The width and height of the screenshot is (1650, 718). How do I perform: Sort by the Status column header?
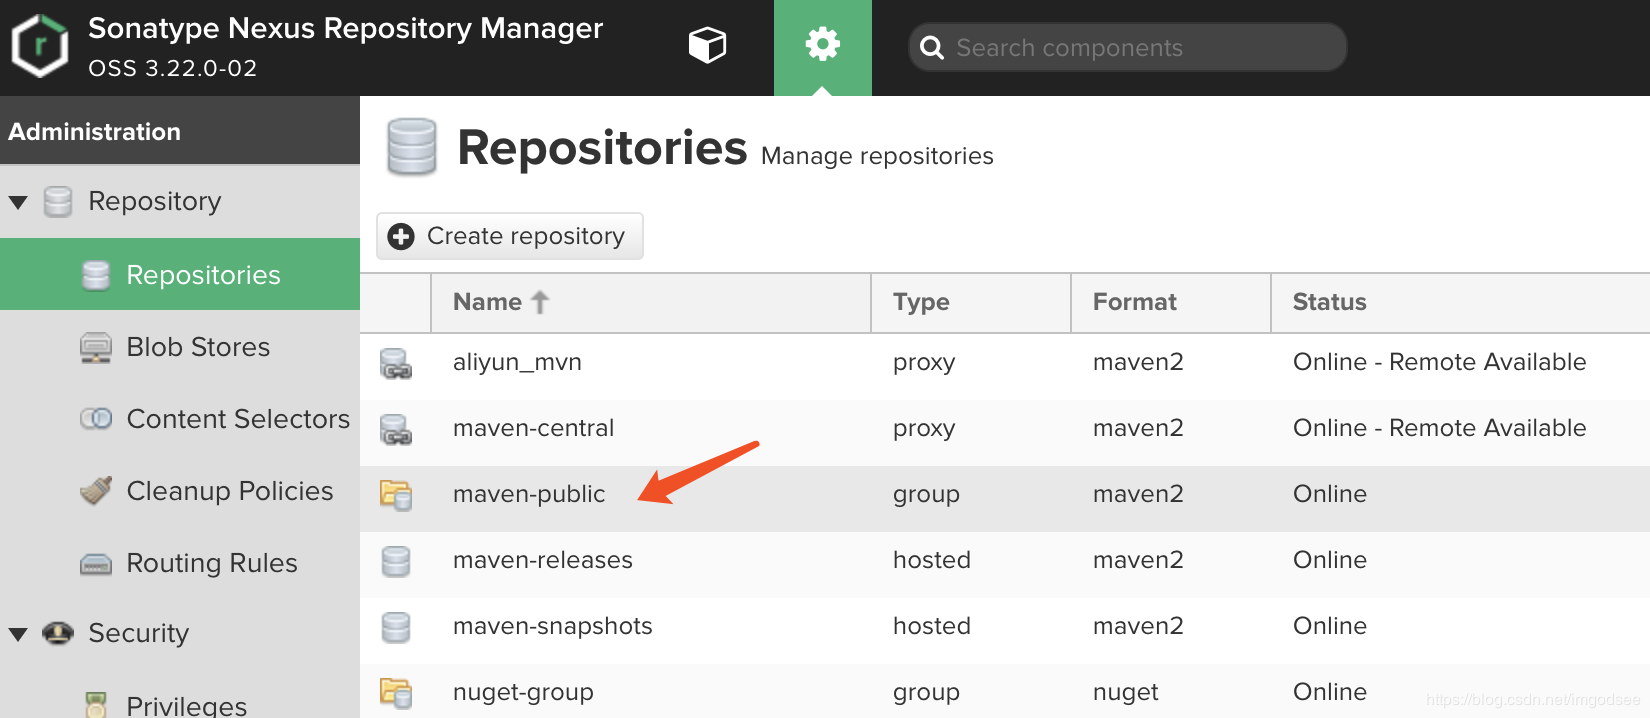click(1329, 302)
